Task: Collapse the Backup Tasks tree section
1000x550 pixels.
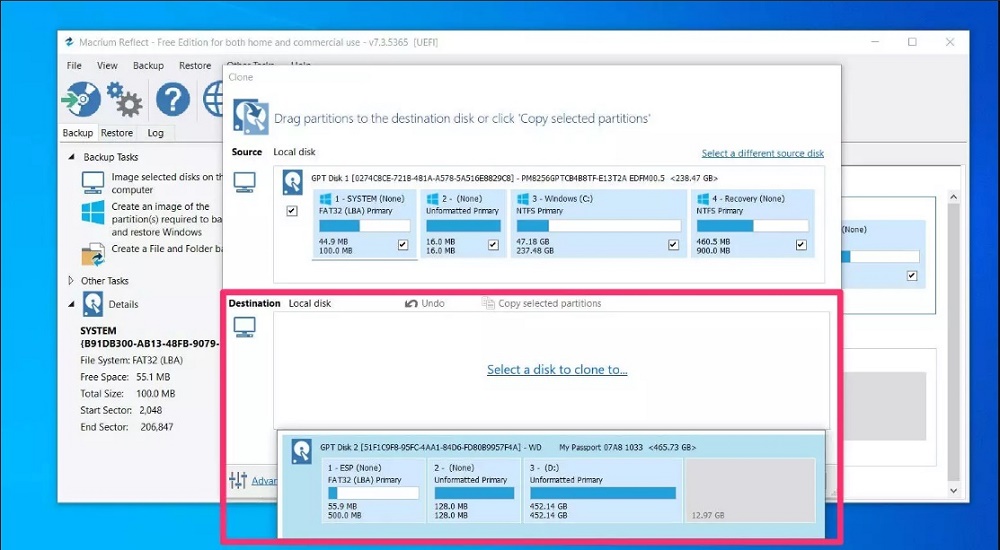Action: coord(70,157)
